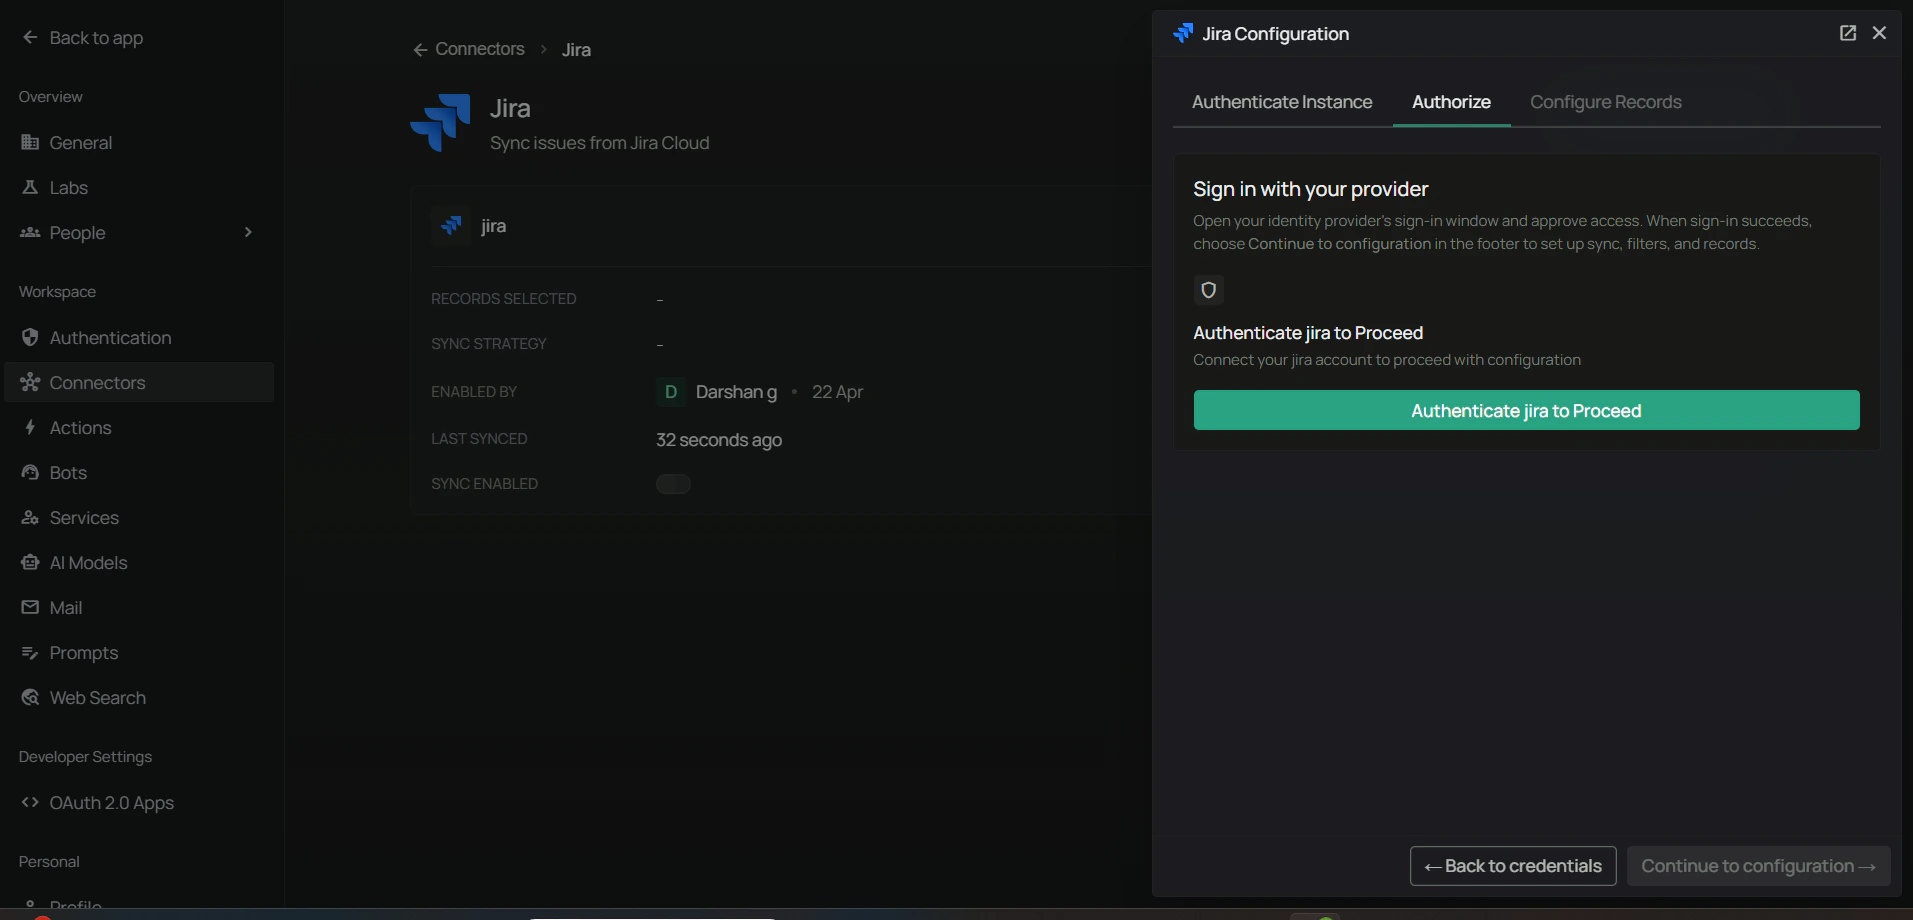Open General settings icon in sidebar
Image resolution: width=1913 pixels, height=920 pixels.
tap(30, 142)
